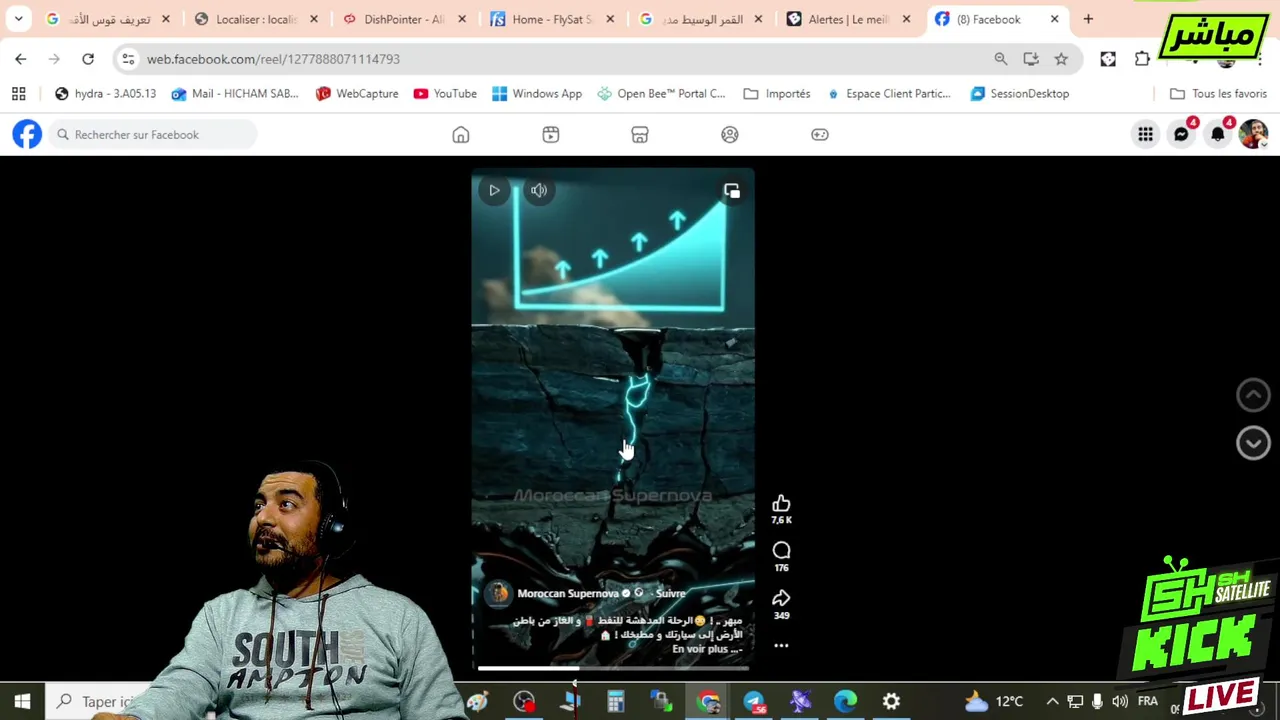Bookmark this page with the star

(1061, 59)
